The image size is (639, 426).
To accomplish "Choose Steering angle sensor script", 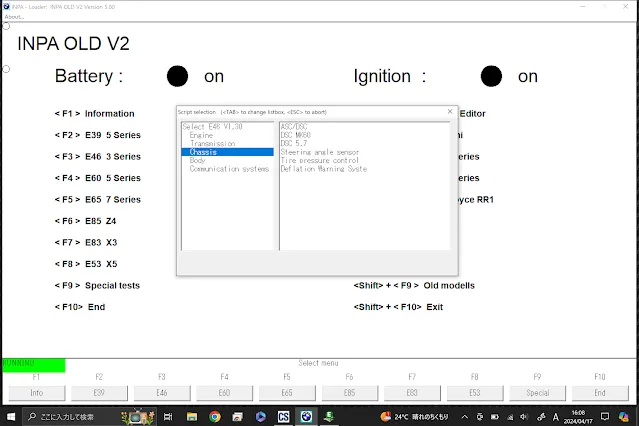I will [x=320, y=152].
